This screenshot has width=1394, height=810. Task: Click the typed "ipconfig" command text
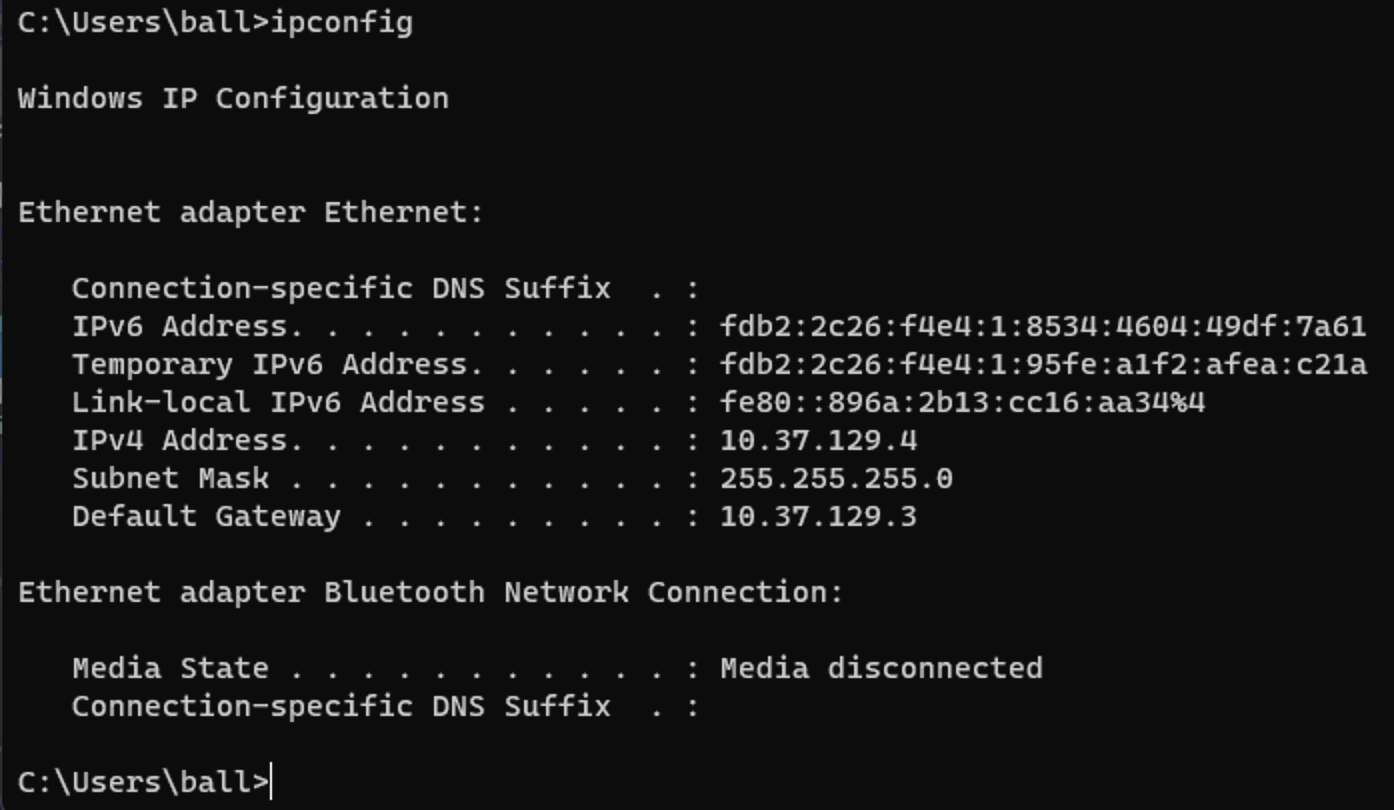pyautogui.click(x=341, y=23)
